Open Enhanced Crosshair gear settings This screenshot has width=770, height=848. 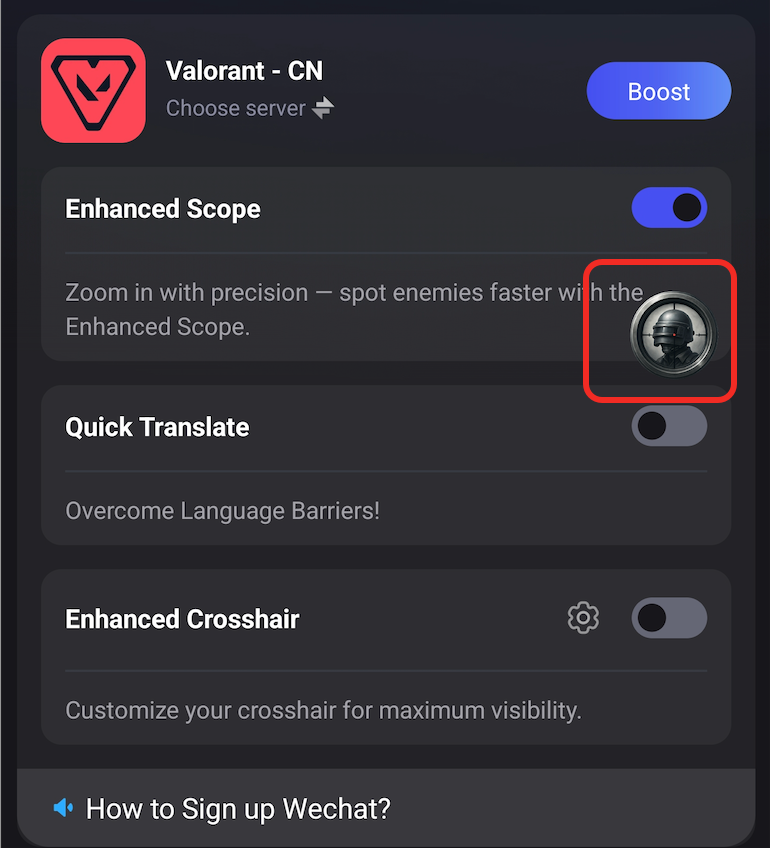pos(583,618)
